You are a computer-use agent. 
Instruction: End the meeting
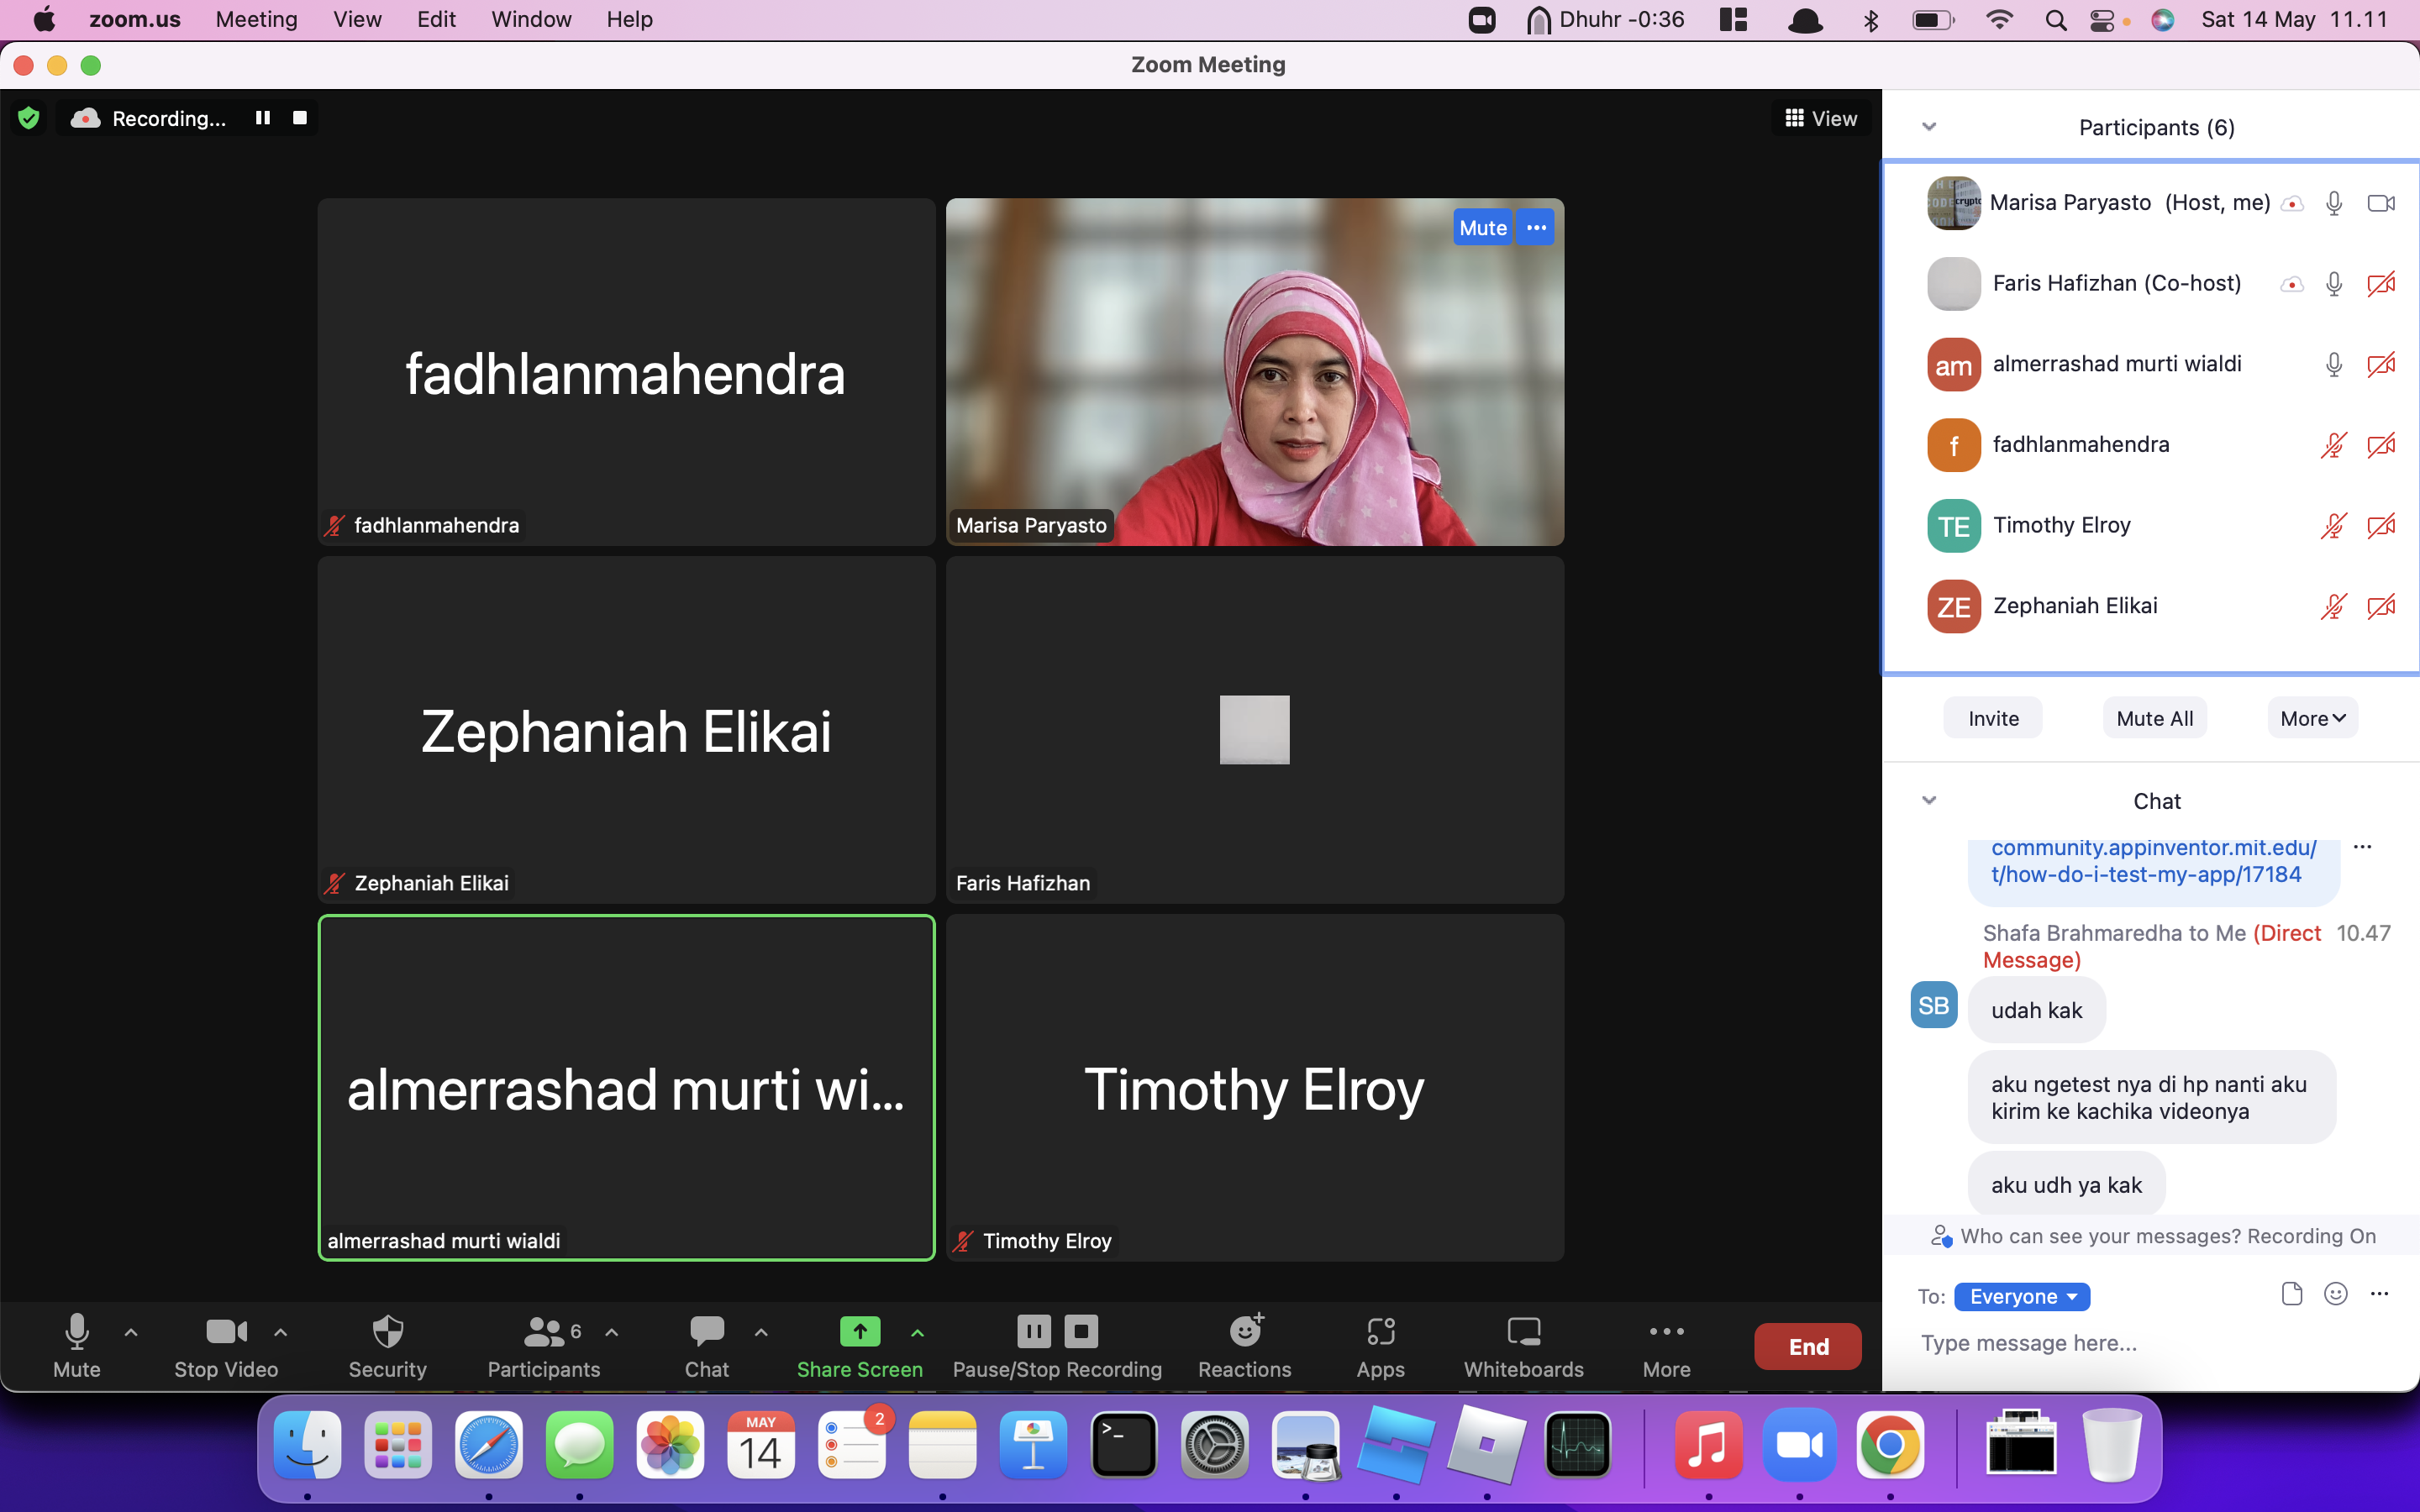coord(1808,1346)
